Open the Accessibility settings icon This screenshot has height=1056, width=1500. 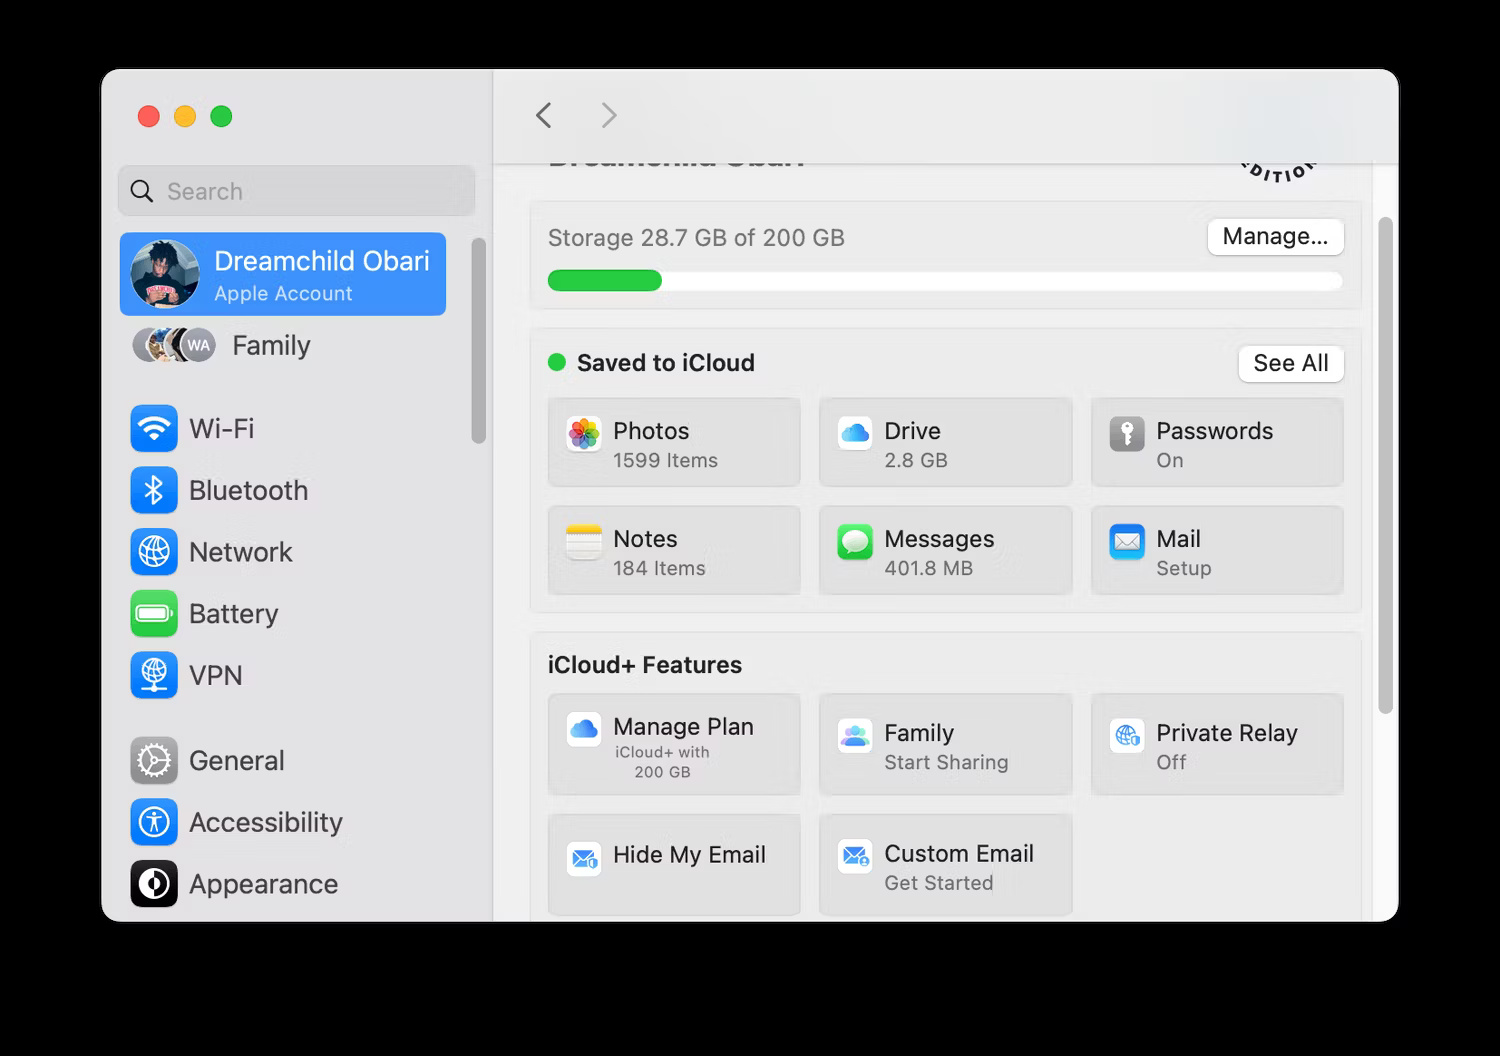click(153, 822)
